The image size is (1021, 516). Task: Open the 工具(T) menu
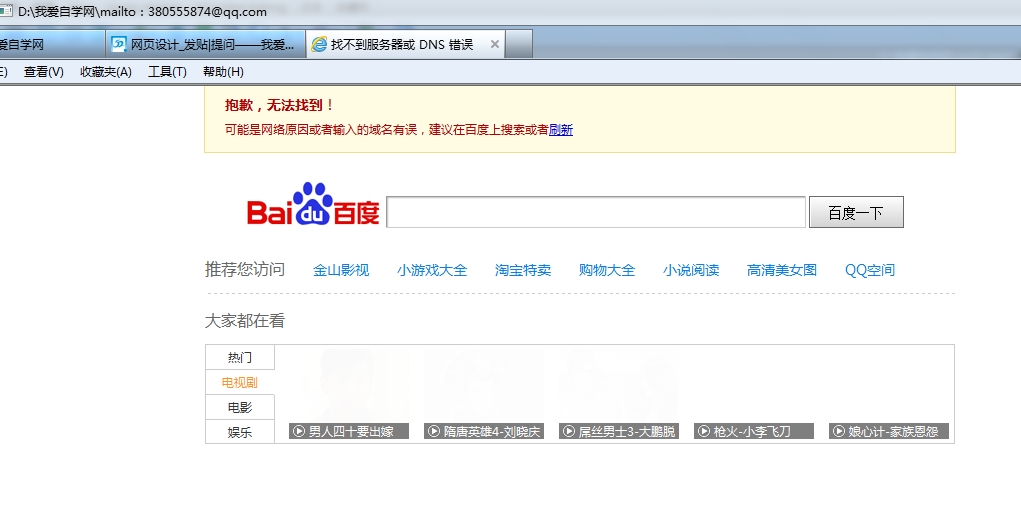167,72
